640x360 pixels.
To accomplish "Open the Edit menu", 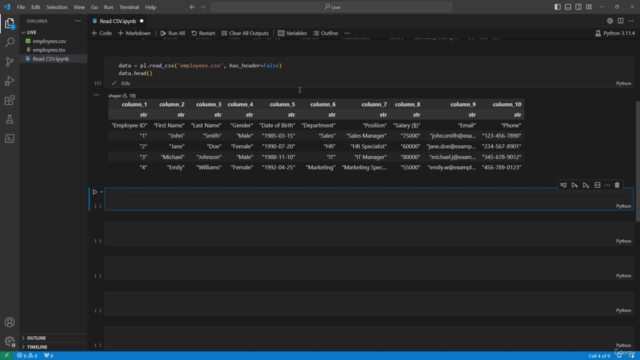I will click(36, 7).
